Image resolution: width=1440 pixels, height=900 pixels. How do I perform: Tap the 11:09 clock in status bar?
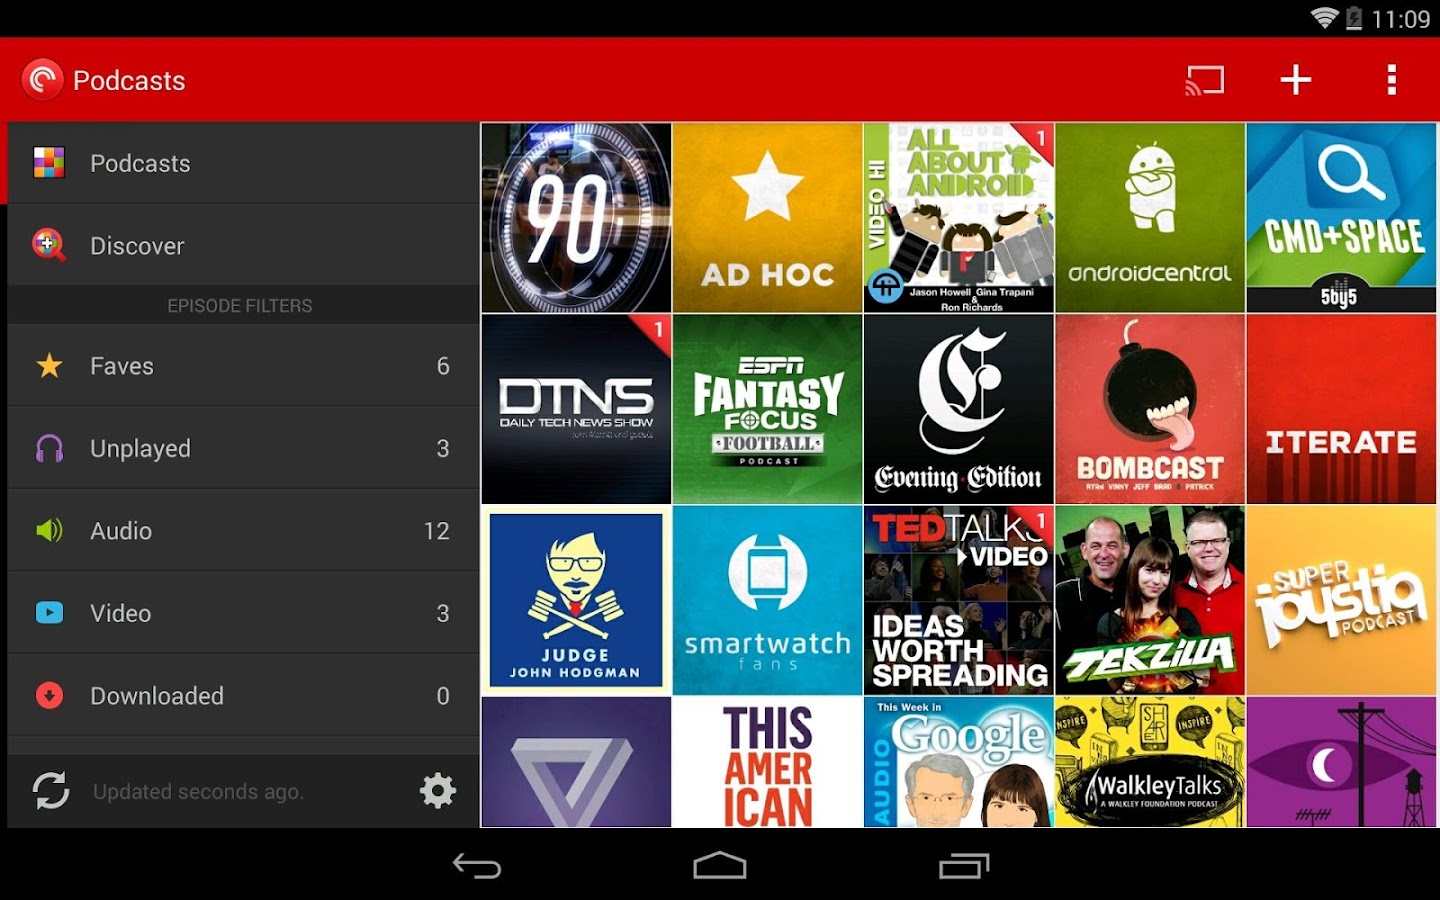tap(1401, 19)
